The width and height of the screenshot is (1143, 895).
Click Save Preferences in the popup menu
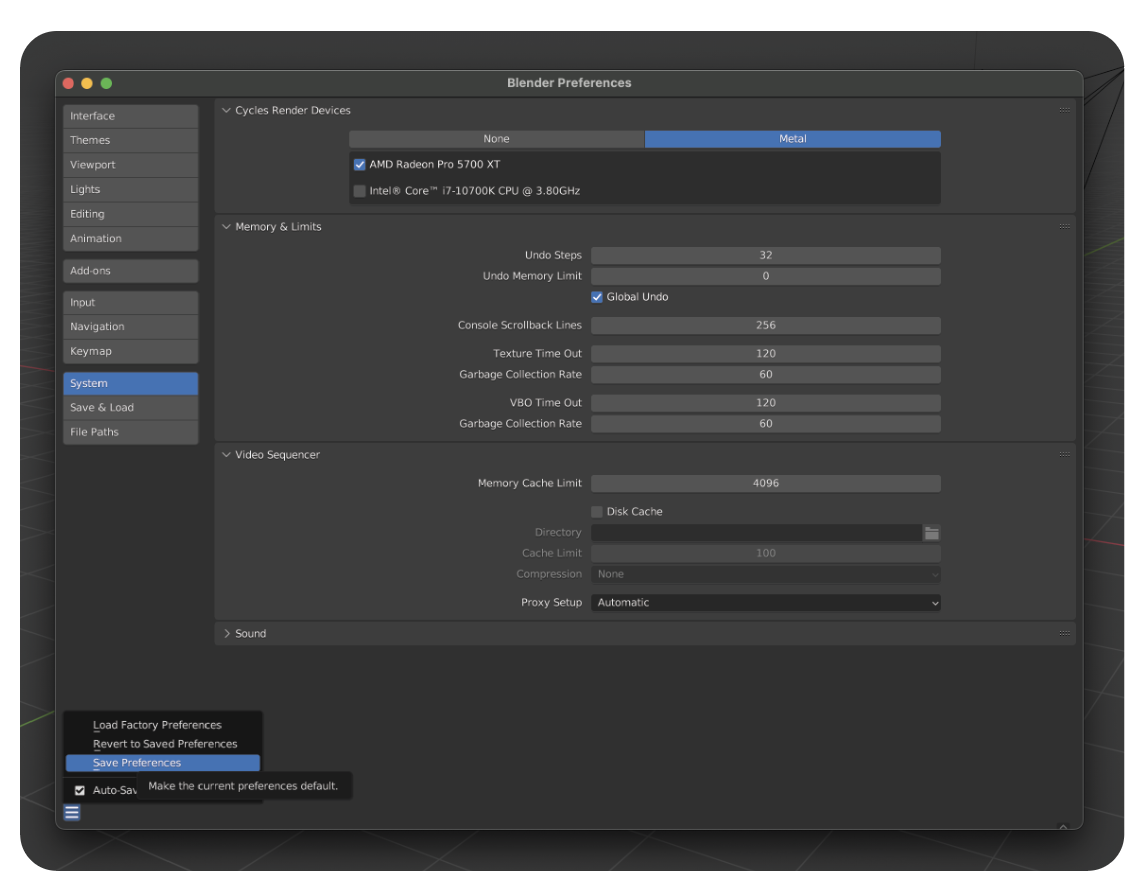pyautogui.click(x=163, y=763)
